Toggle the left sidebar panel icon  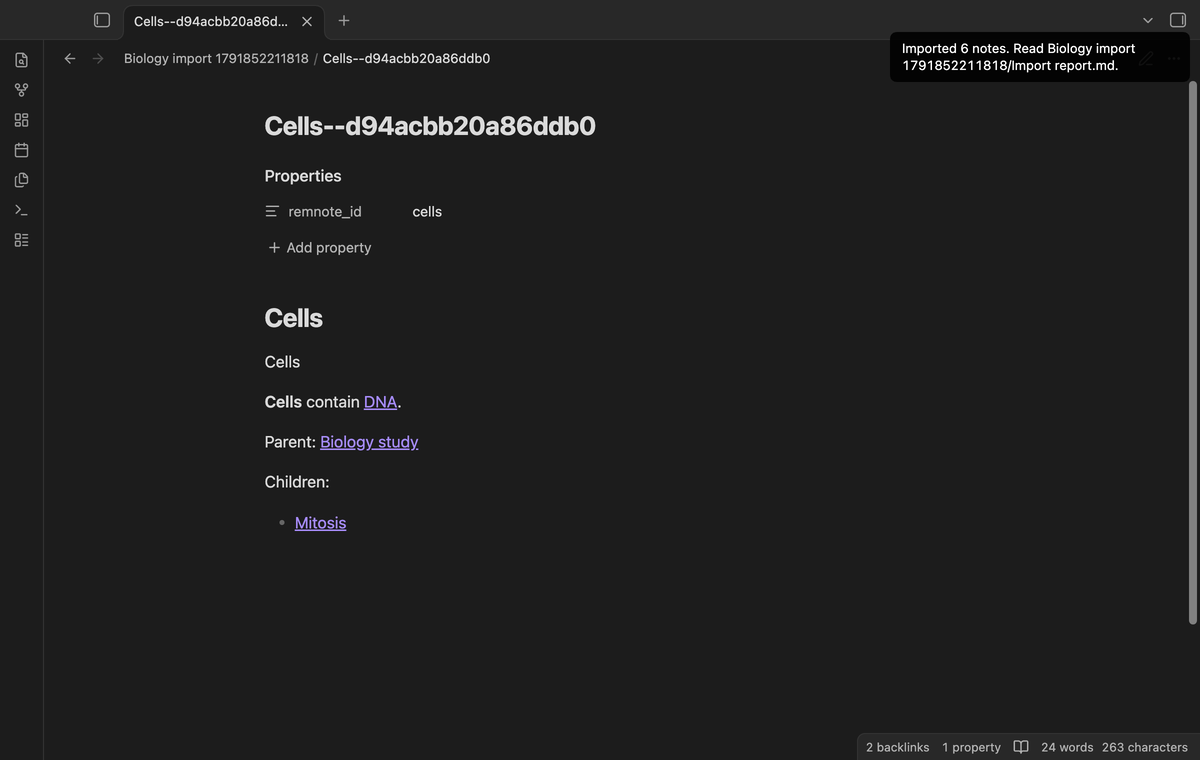pos(101,20)
